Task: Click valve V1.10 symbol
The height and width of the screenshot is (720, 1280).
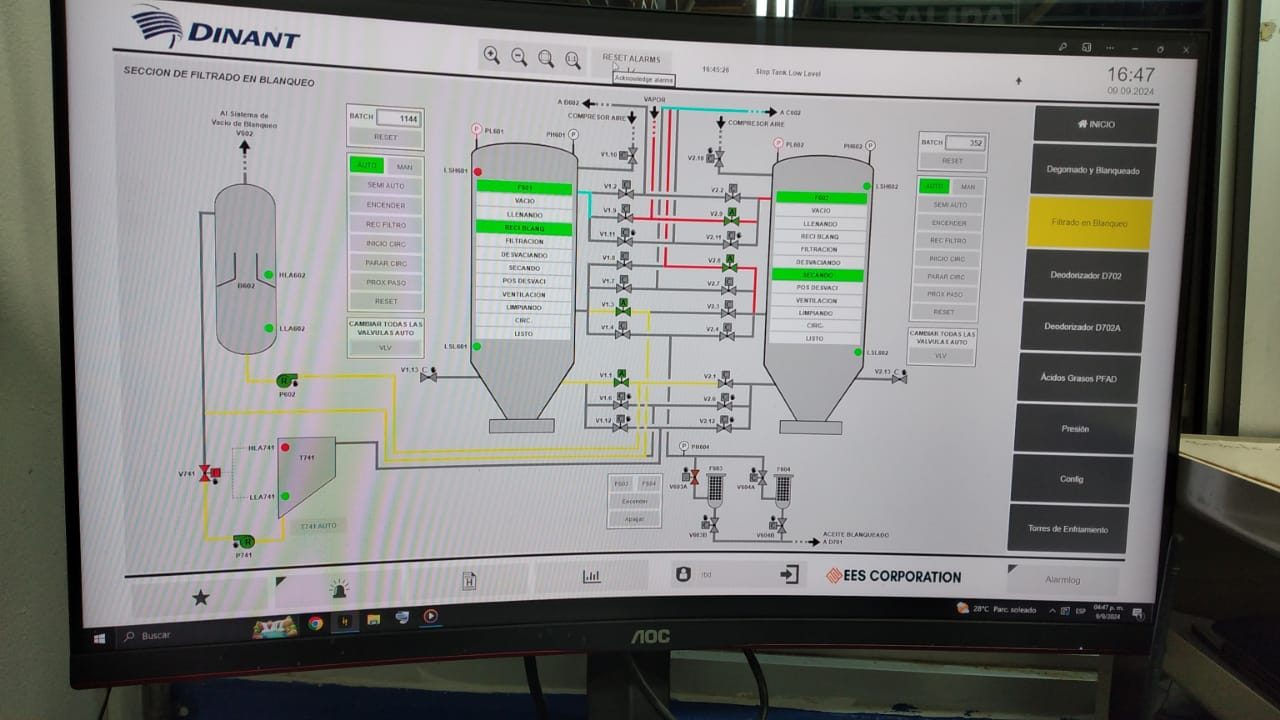Action: [630, 155]
